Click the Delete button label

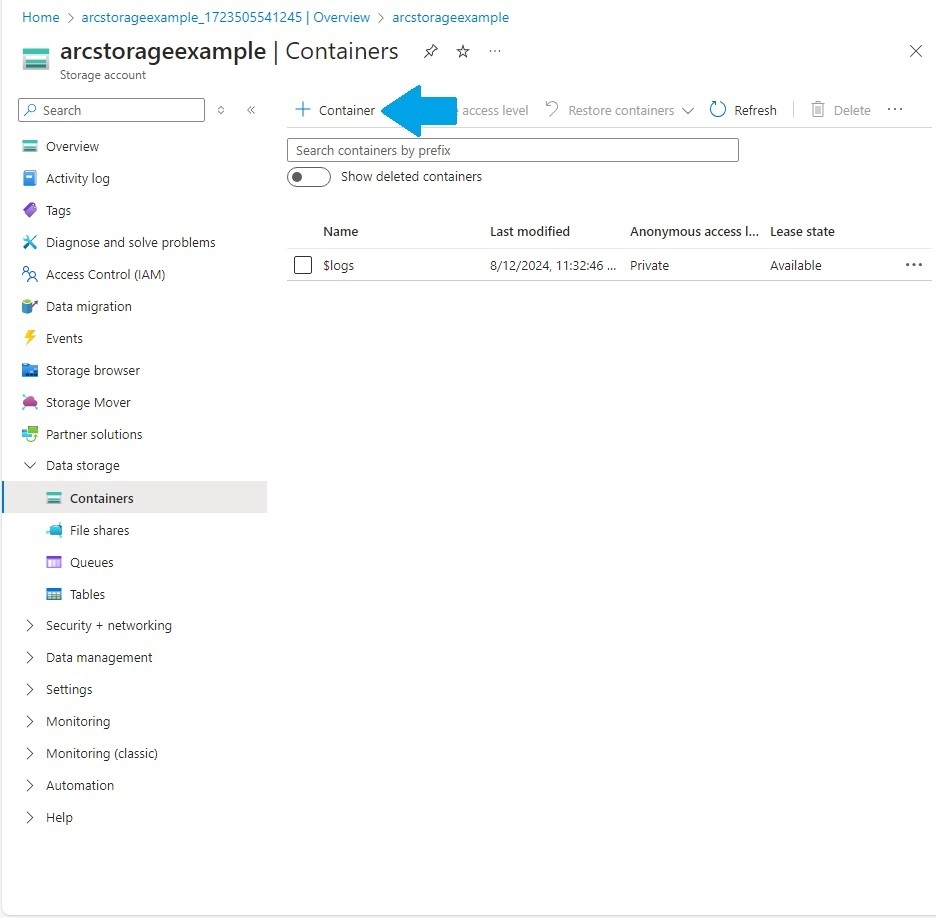coord(852,110)
